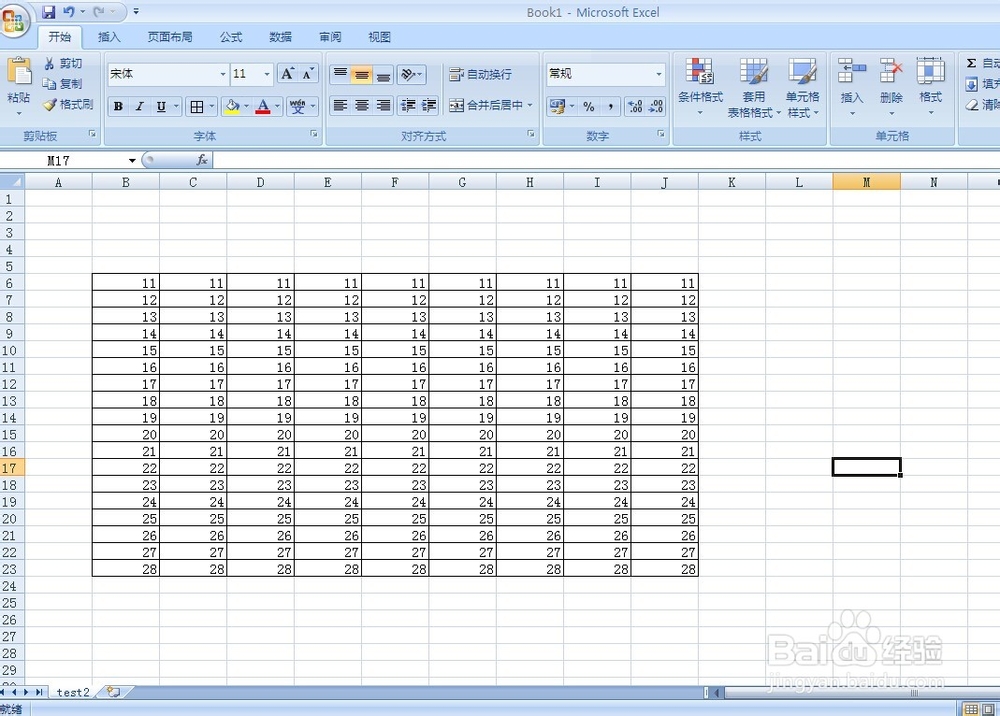Increase decimal places
This screenshot has width=1000, height=716.
635,106
